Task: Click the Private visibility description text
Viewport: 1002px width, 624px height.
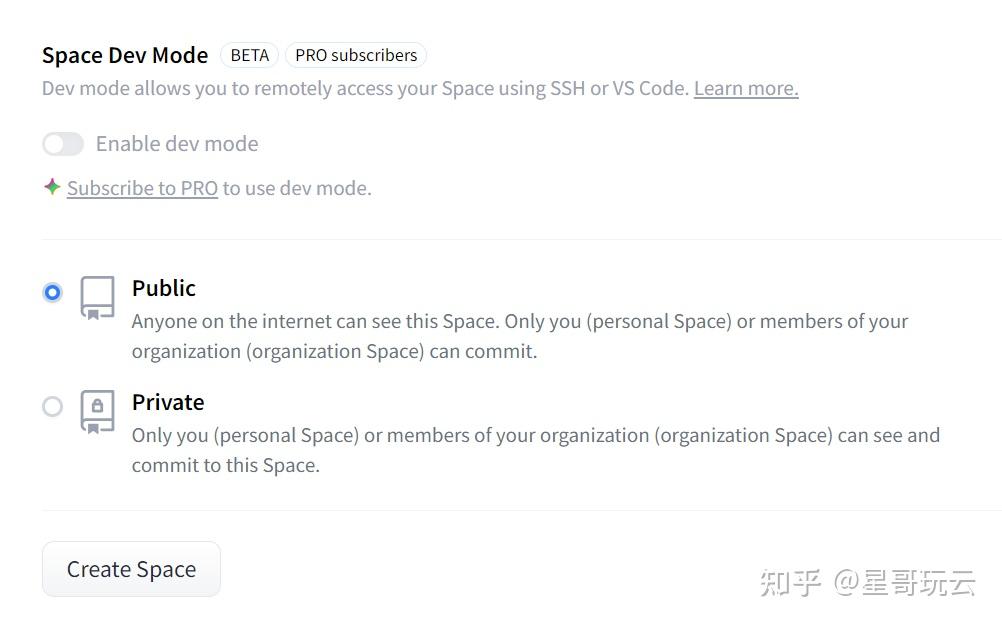Action: [x=535, y=450]
